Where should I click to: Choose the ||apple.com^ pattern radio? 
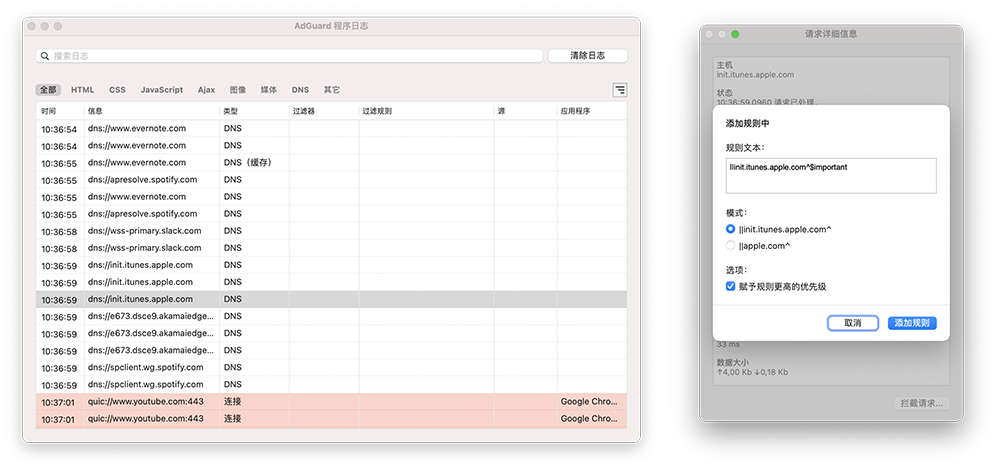coord(730,246)
